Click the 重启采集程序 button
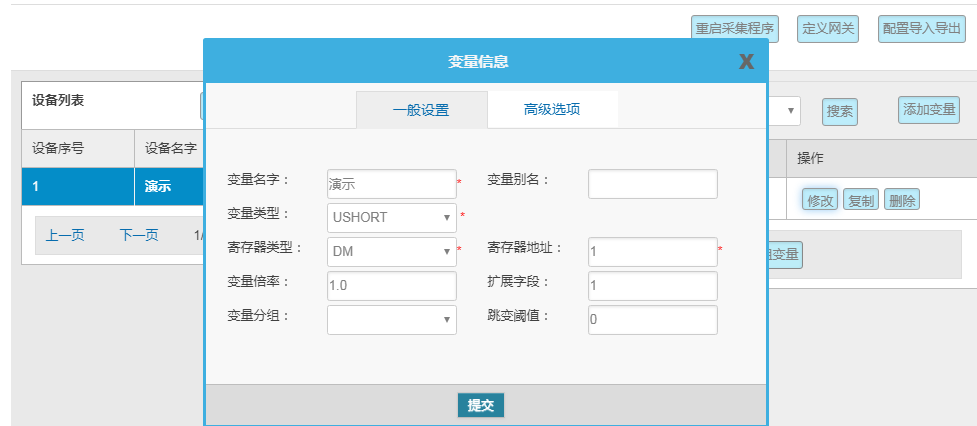The width and height of the screenshot is (977, 426). [735, 29]
